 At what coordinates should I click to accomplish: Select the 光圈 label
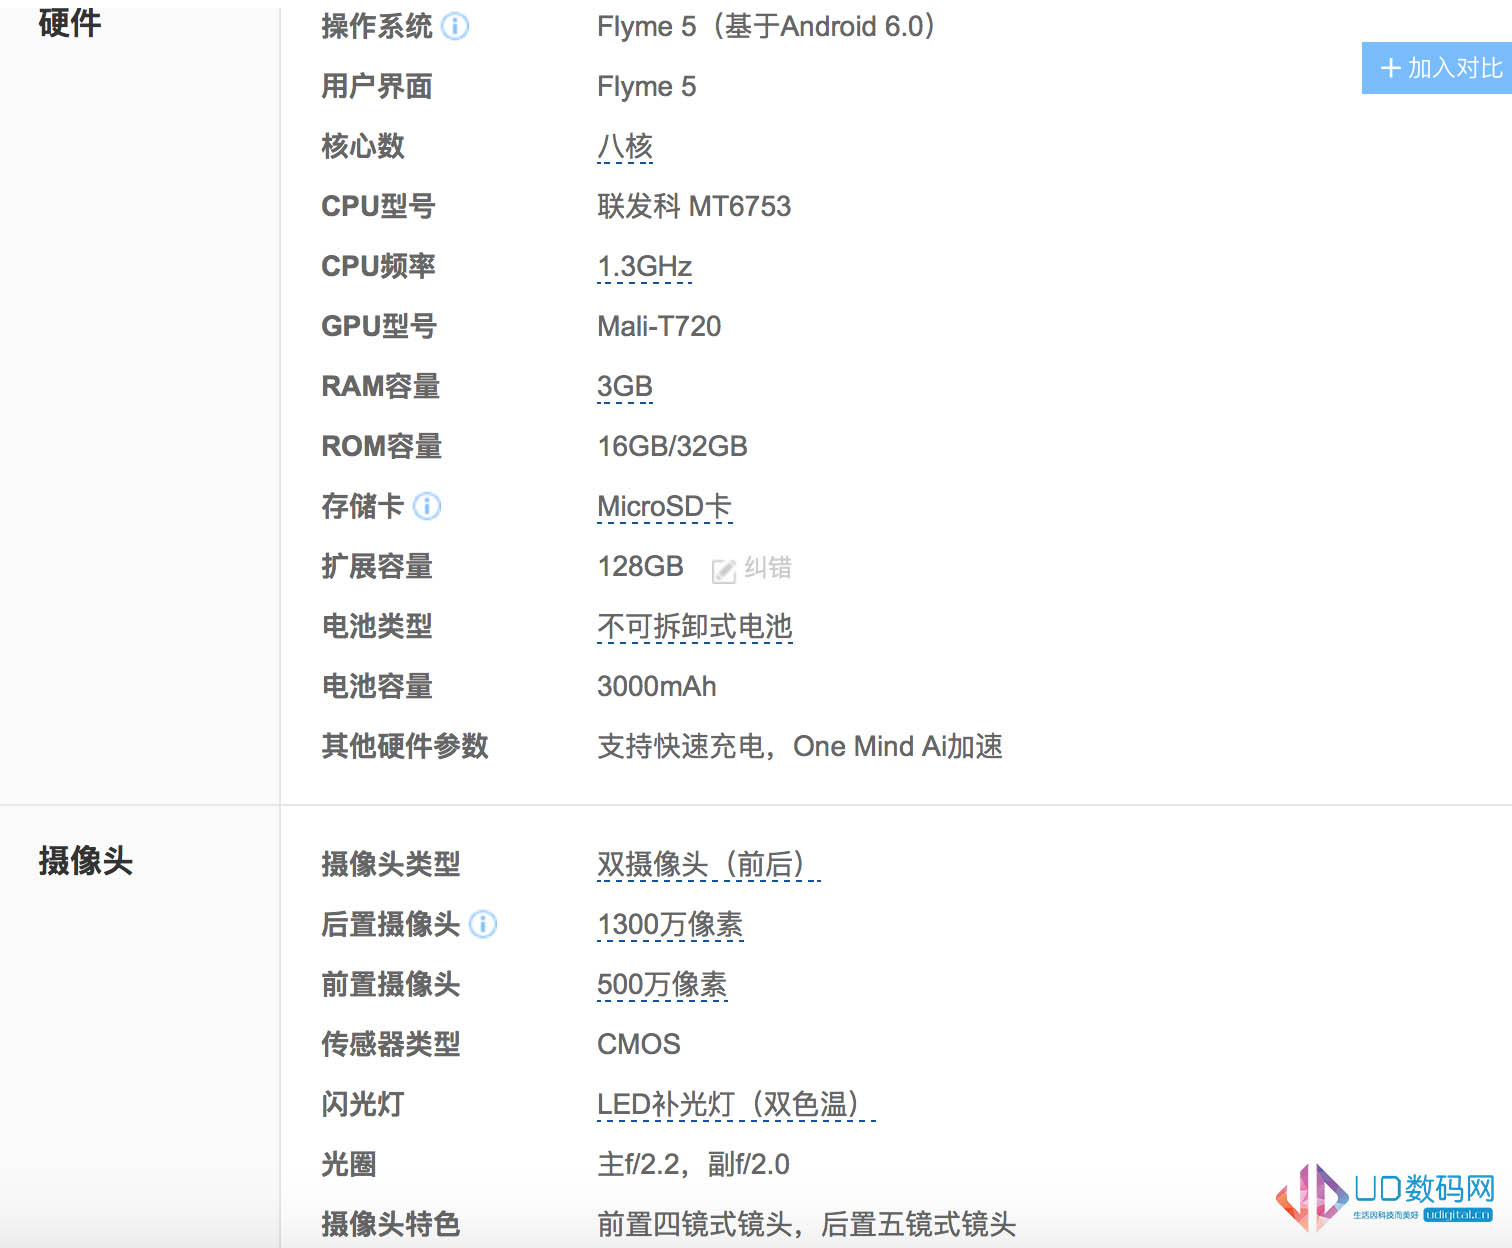pos(349,1164)
